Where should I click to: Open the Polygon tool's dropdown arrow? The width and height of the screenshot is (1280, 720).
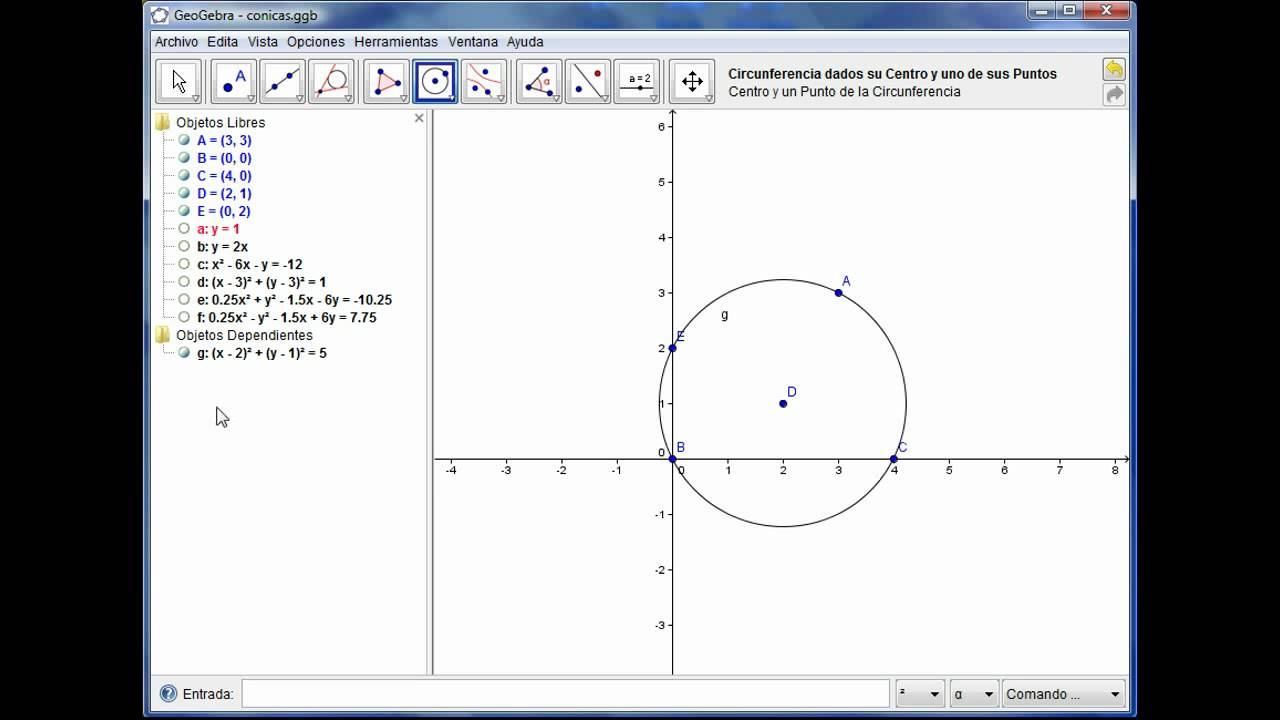pyautogui.click(x=403, y=98)
